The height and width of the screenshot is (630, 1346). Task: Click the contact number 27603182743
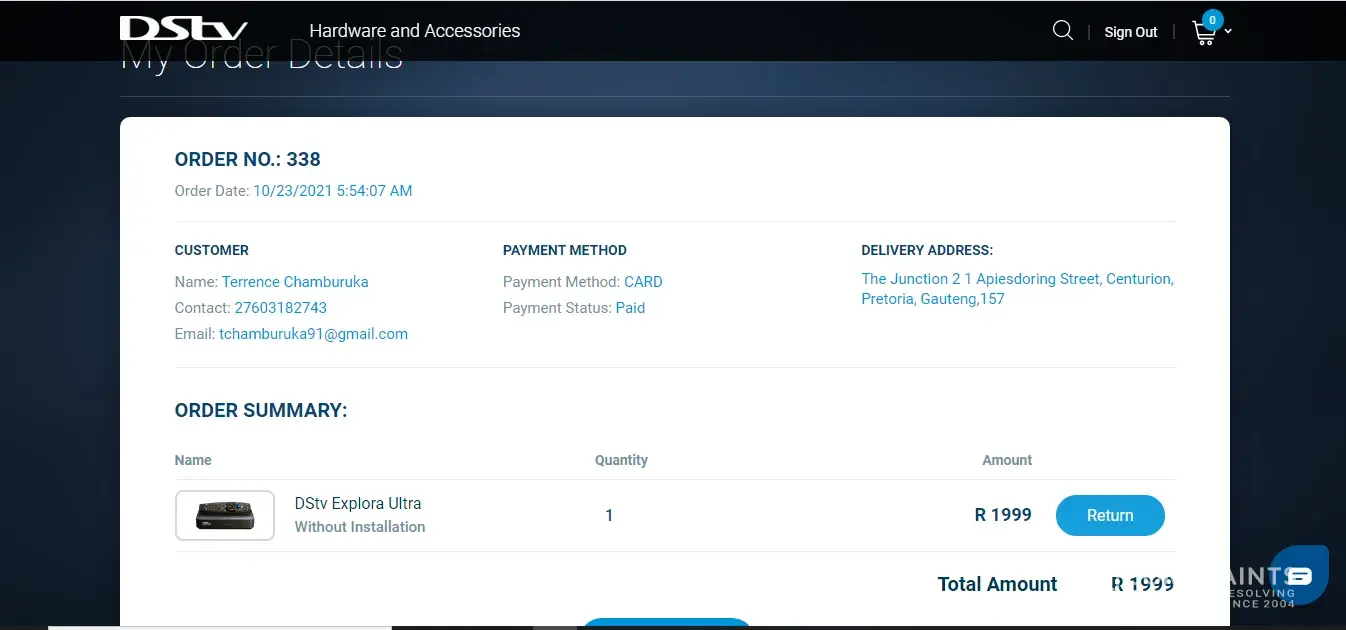(x=280, y=308)
